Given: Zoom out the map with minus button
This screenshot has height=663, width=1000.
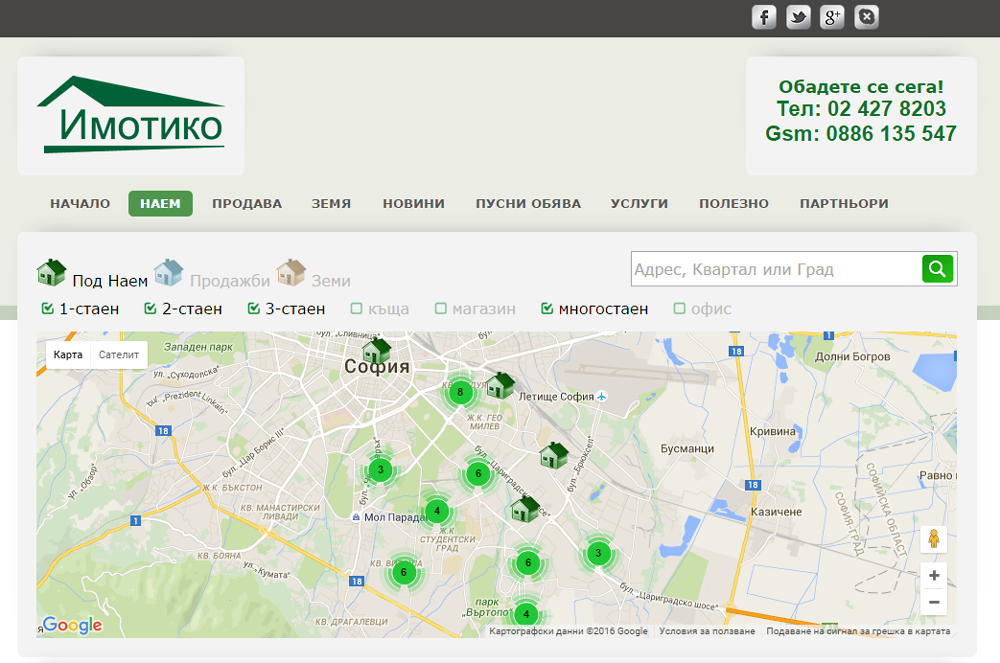Looking at the screenshot, I should click(x=934, y=602).
